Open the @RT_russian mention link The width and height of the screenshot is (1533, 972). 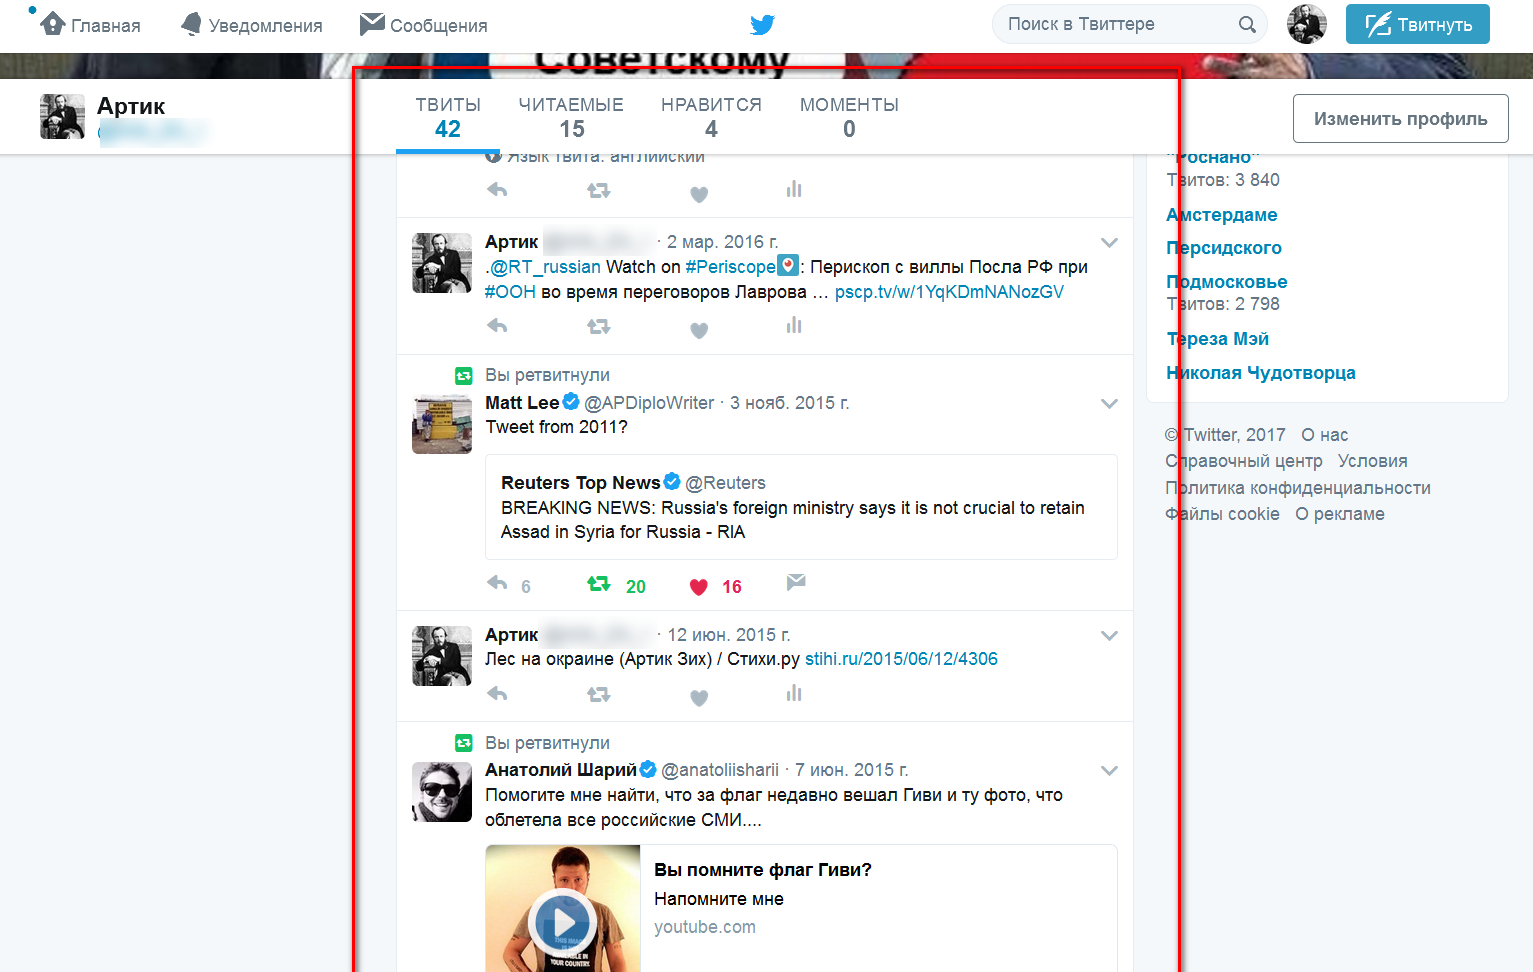pyautogui.click(x=545, y=267)
